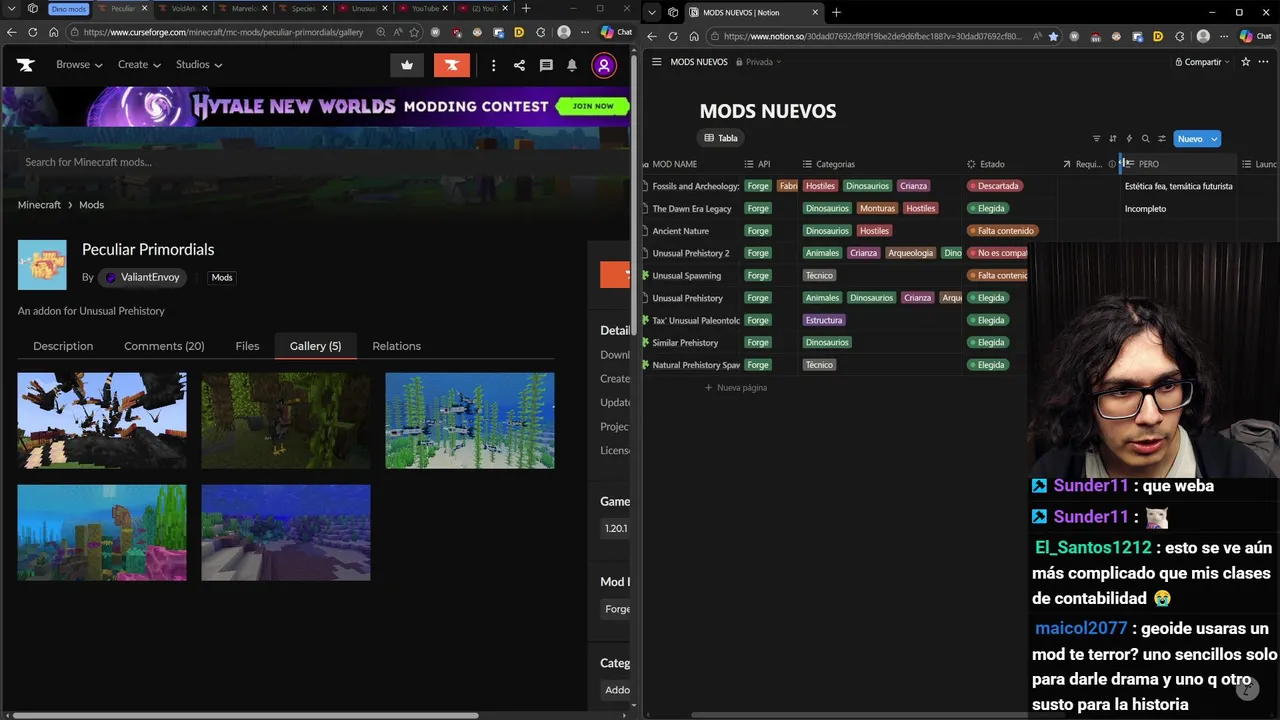
Task: Click back arrow in the CurseForge browser window
Action: click(x=12, y=32)
